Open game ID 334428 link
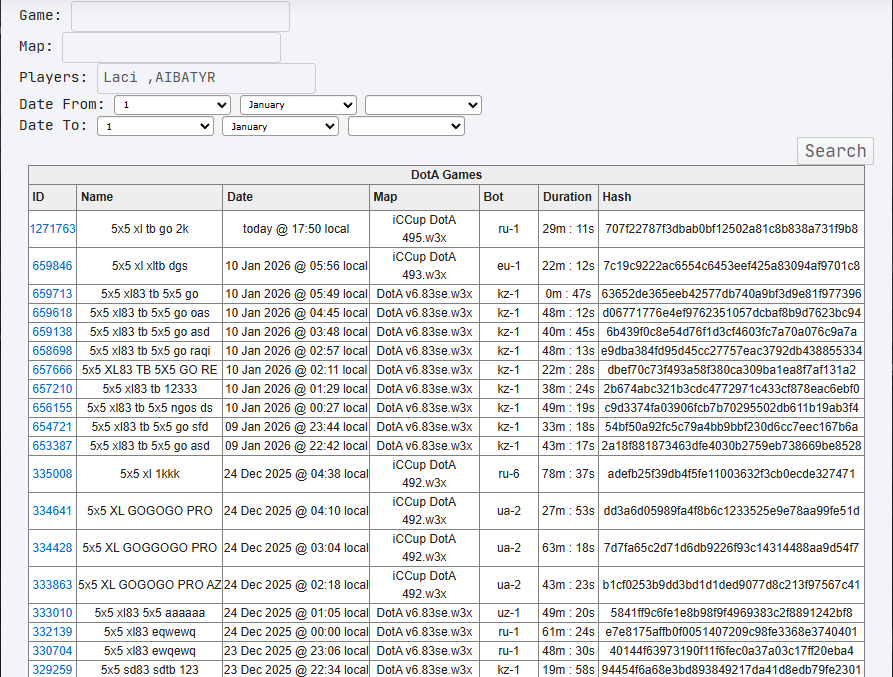Viewport: 893px width, 677px height. (52, 548)
